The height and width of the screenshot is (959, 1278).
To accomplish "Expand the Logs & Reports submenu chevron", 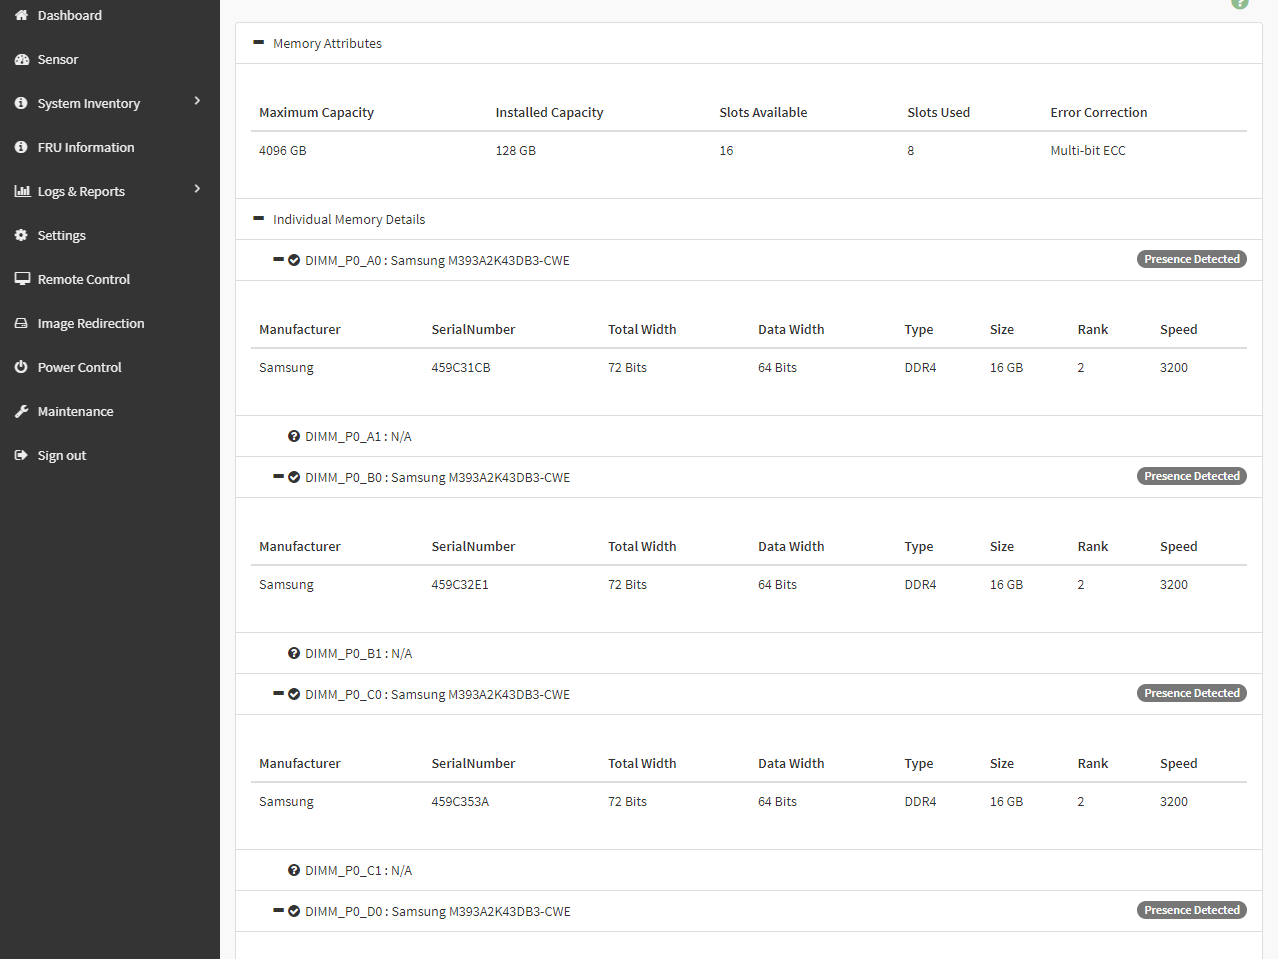I will pyautogui.click(x=197, y=189).
